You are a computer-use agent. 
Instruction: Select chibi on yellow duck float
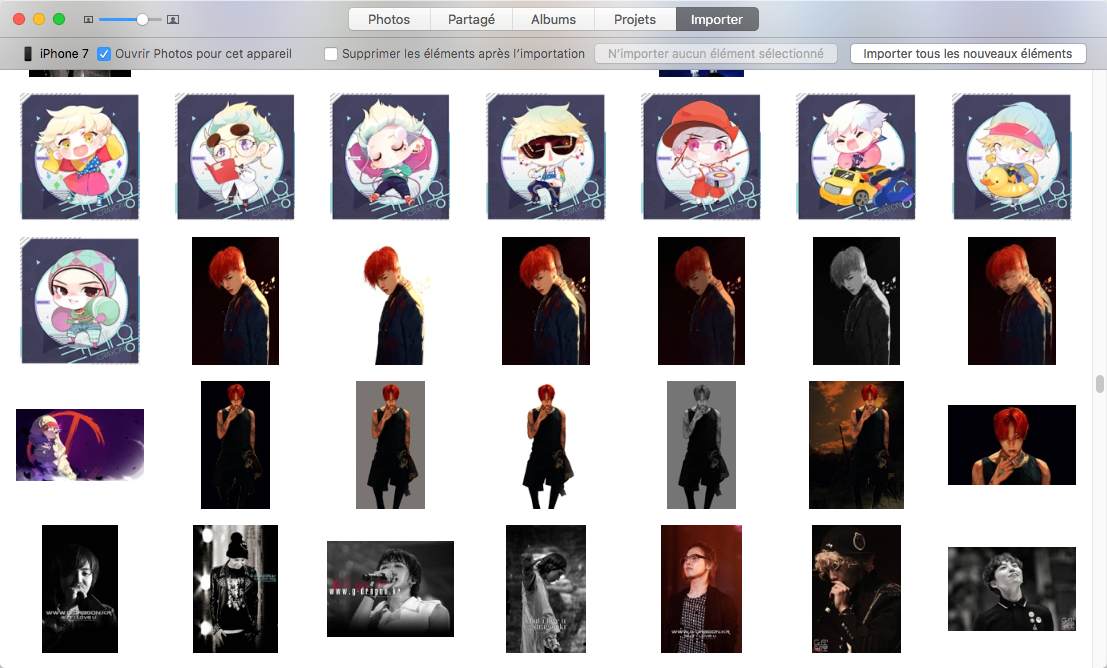tap(1012, 157)
